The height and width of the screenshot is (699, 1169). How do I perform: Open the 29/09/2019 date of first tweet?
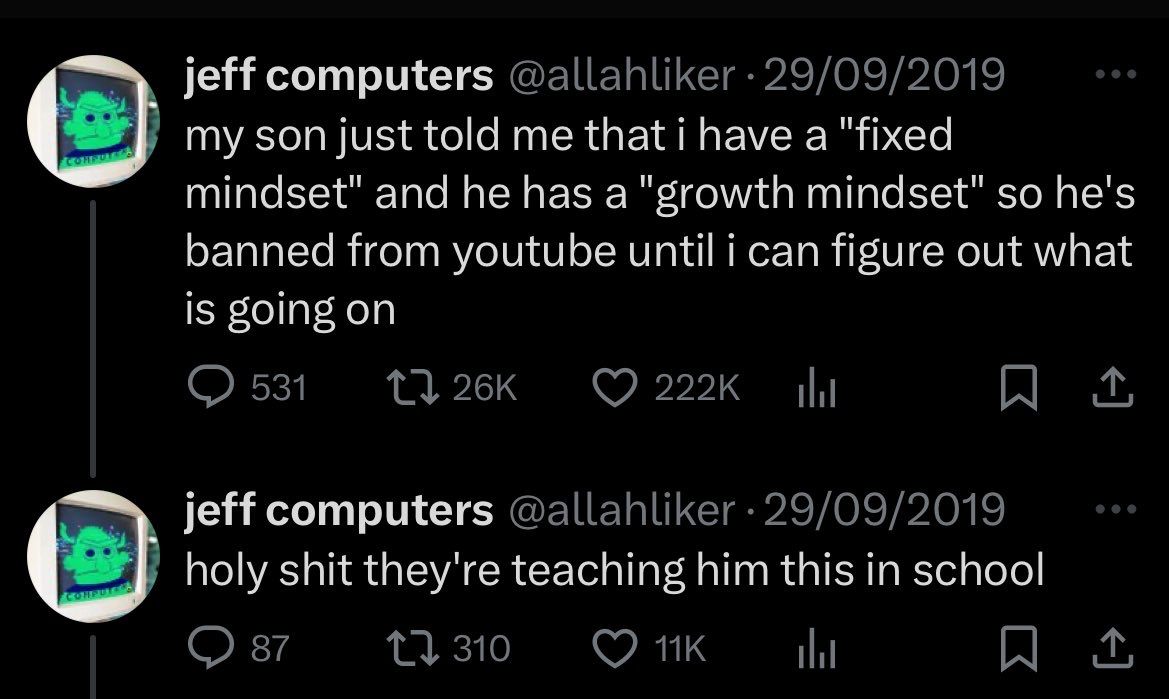click(x=884, y=75)
